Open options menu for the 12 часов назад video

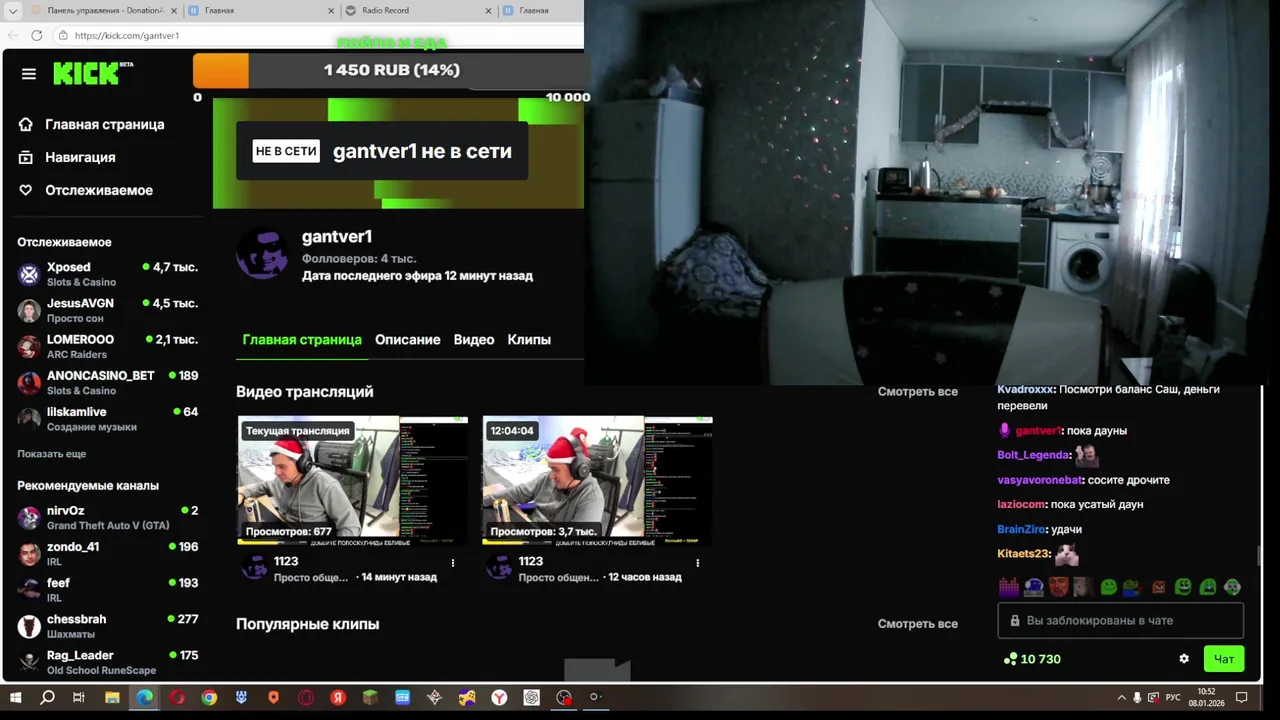[698, 563]
